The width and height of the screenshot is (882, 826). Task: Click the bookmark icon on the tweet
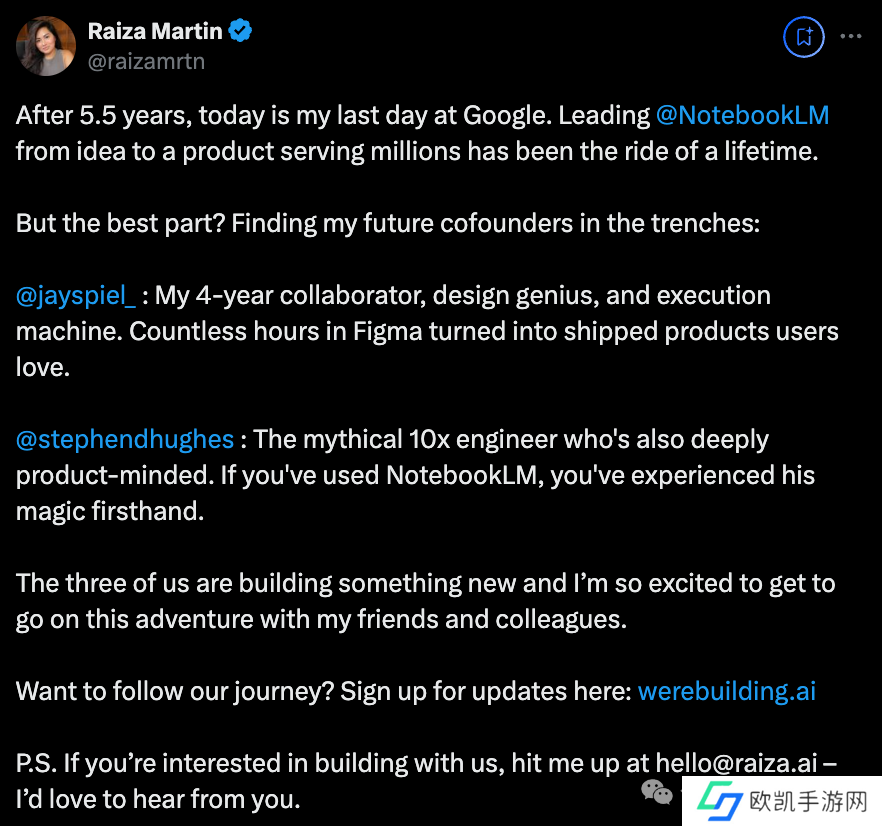point(803,38)
